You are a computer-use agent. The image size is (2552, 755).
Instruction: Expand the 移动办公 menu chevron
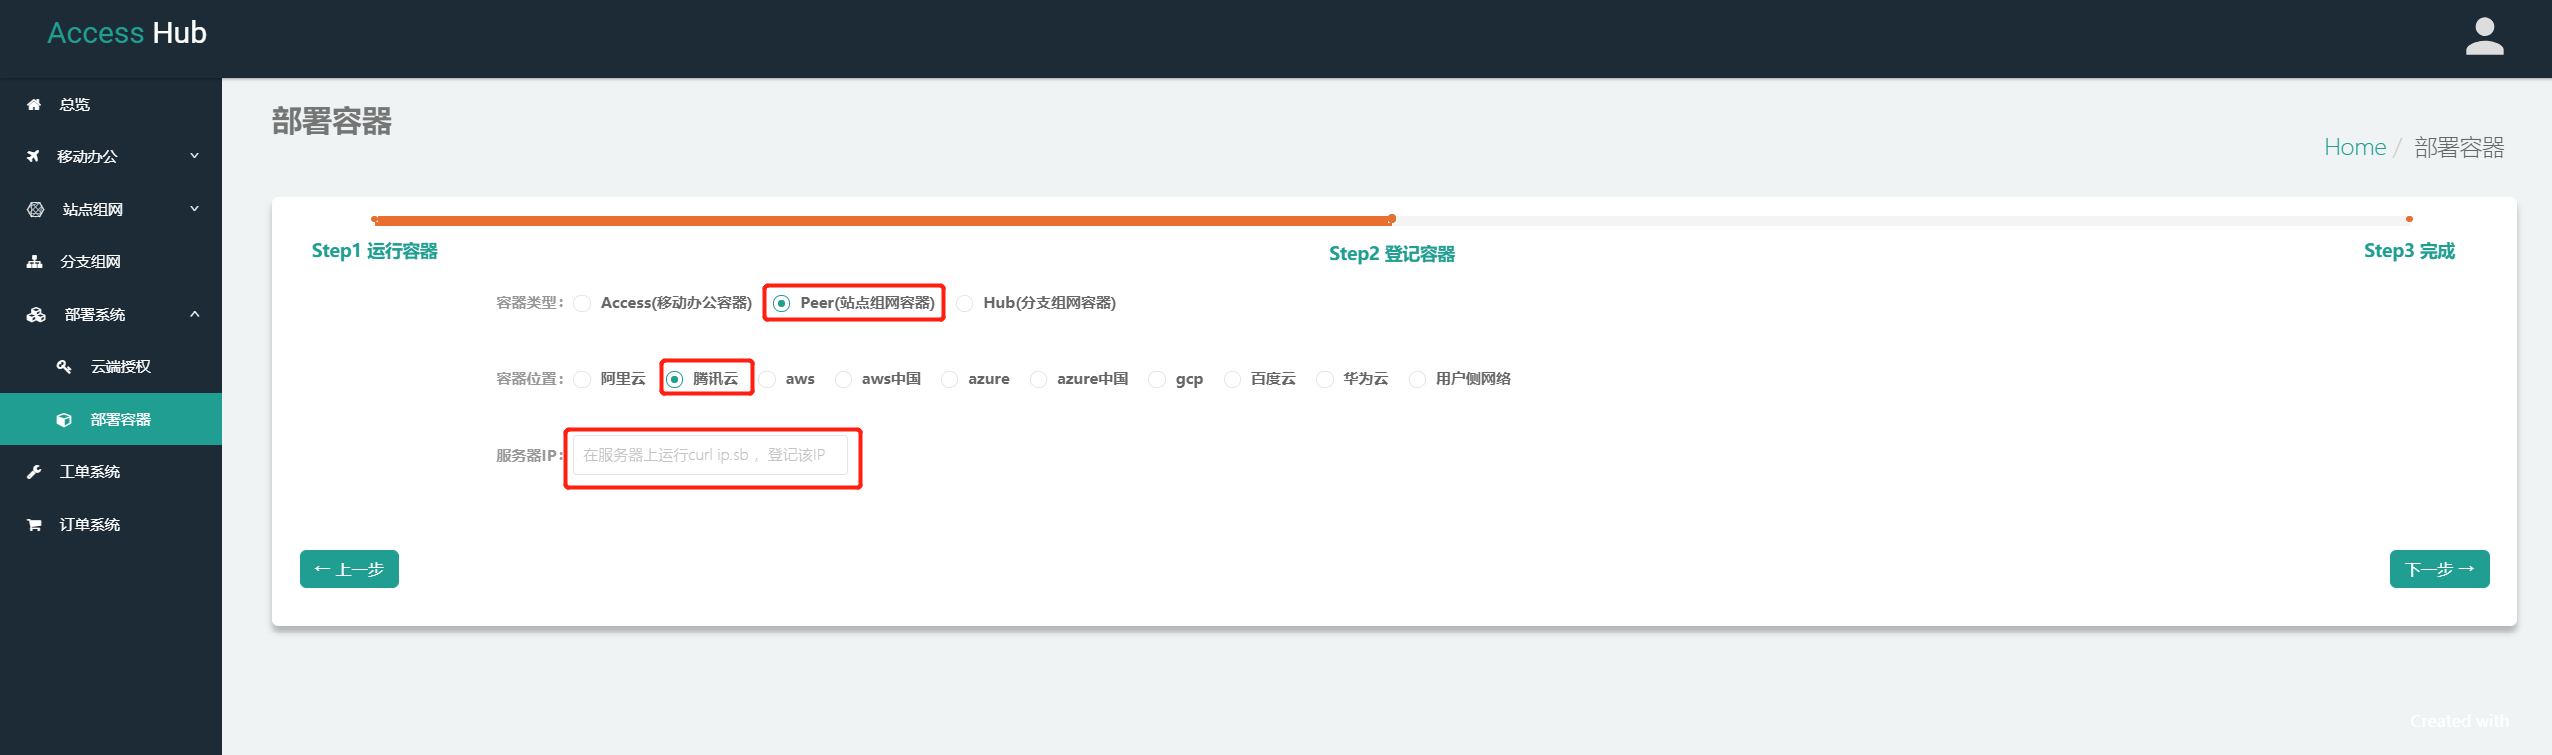[195, 156]
